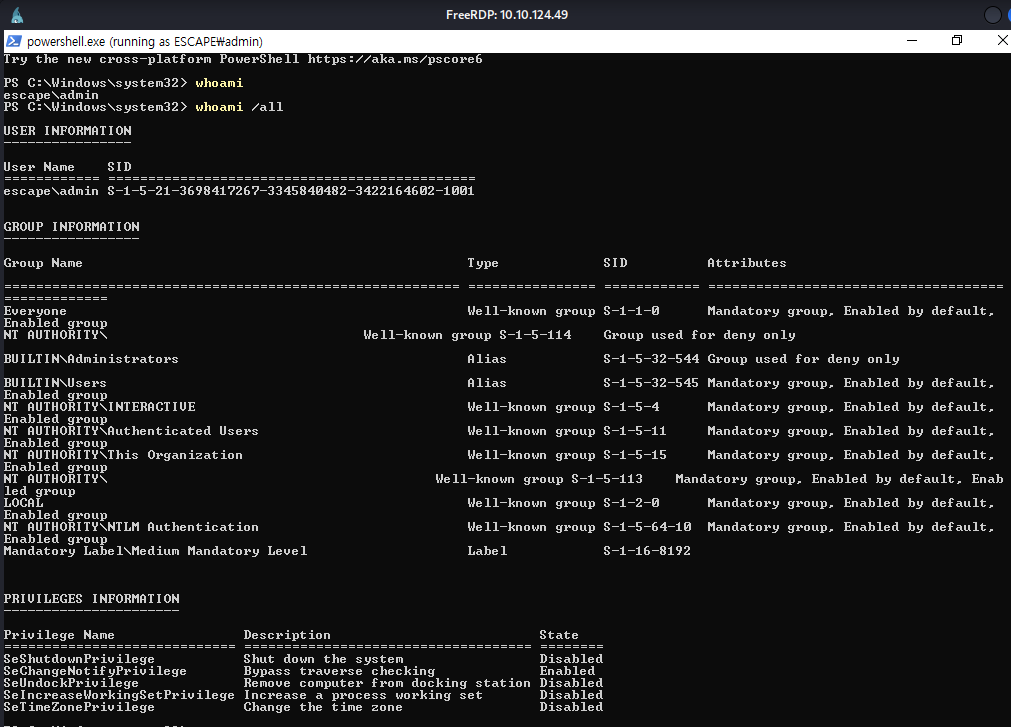Click the GROUP INFORMATION heading
Viewport: 1011px width, 727px height.
click(x=71, y=227)
